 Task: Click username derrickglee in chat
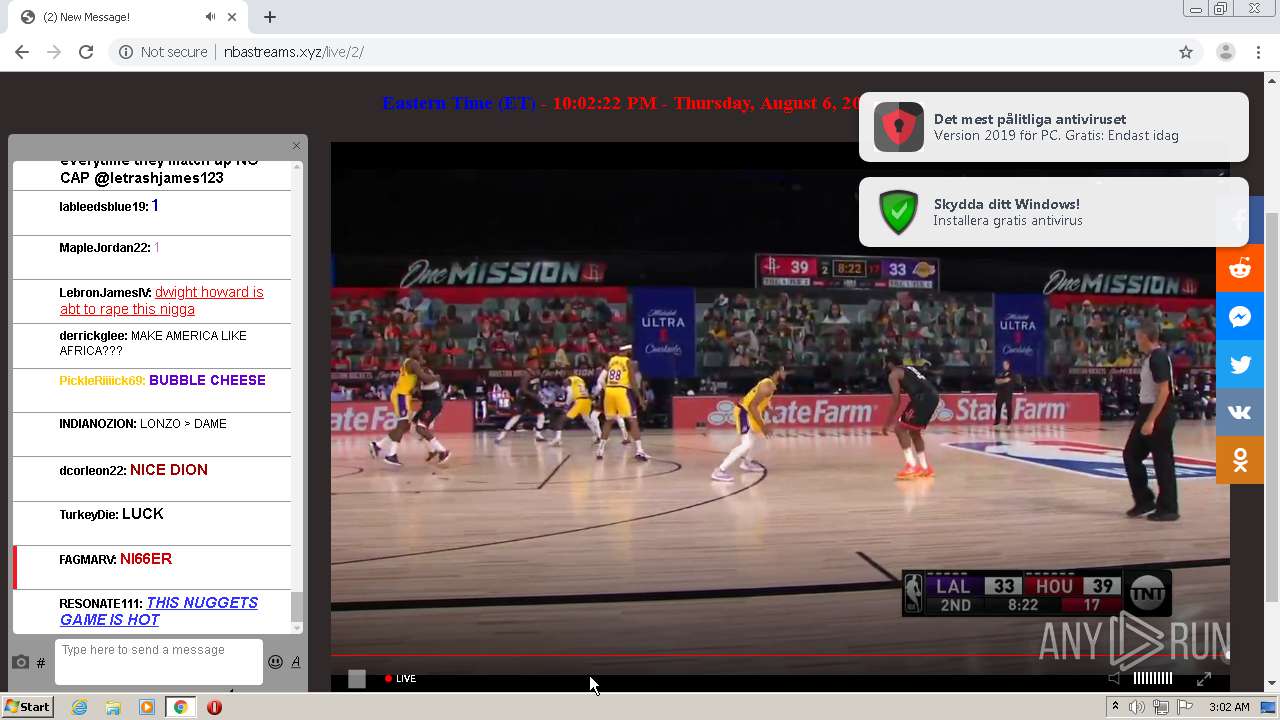click(93, 337)
